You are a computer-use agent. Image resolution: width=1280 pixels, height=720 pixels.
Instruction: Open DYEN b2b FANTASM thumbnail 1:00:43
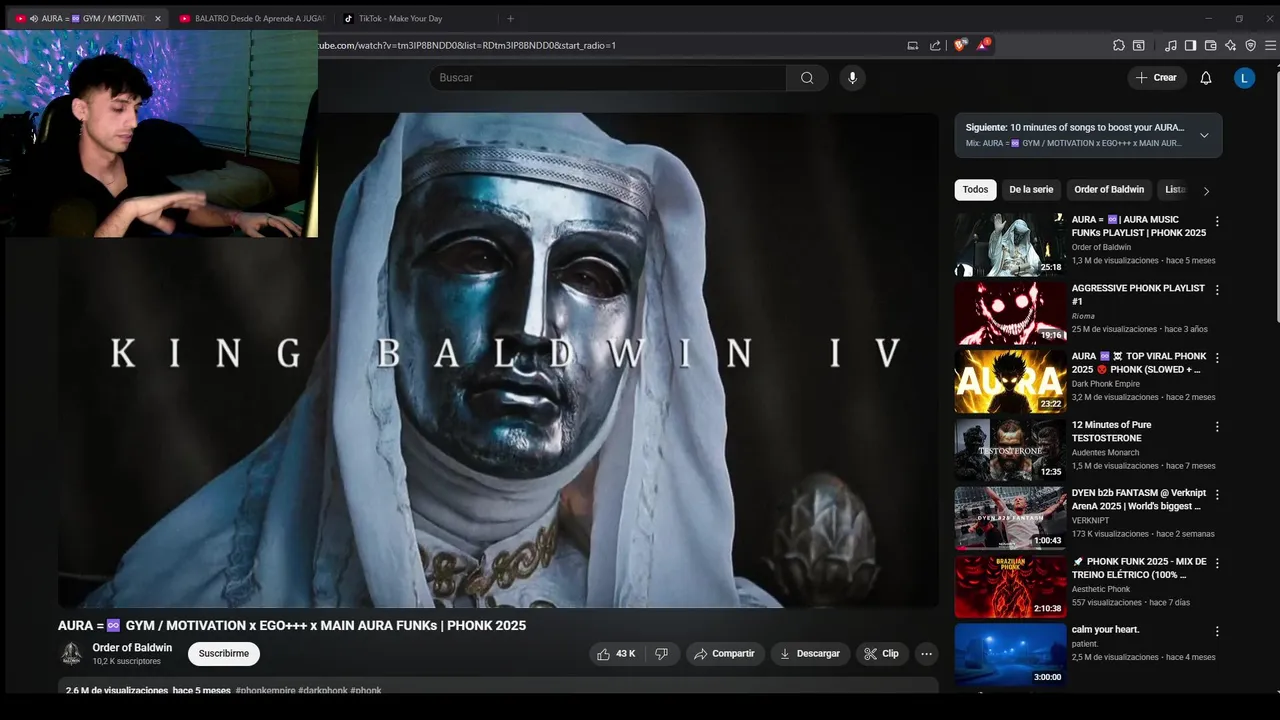point(1010,518)
